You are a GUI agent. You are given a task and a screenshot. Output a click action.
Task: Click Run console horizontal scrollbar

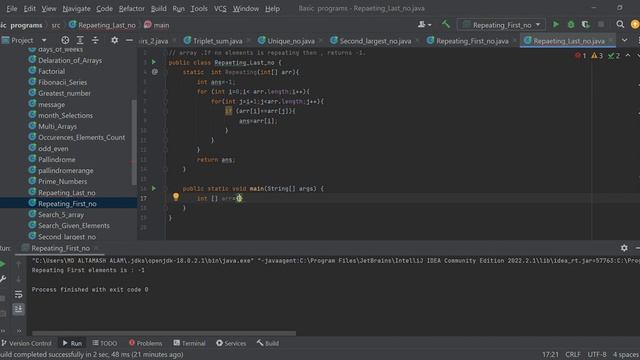(x=164, y=333)
